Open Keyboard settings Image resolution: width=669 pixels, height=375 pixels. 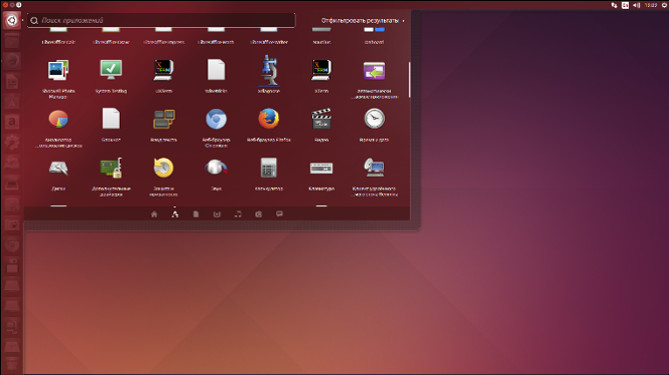click(x=321, y=168)
